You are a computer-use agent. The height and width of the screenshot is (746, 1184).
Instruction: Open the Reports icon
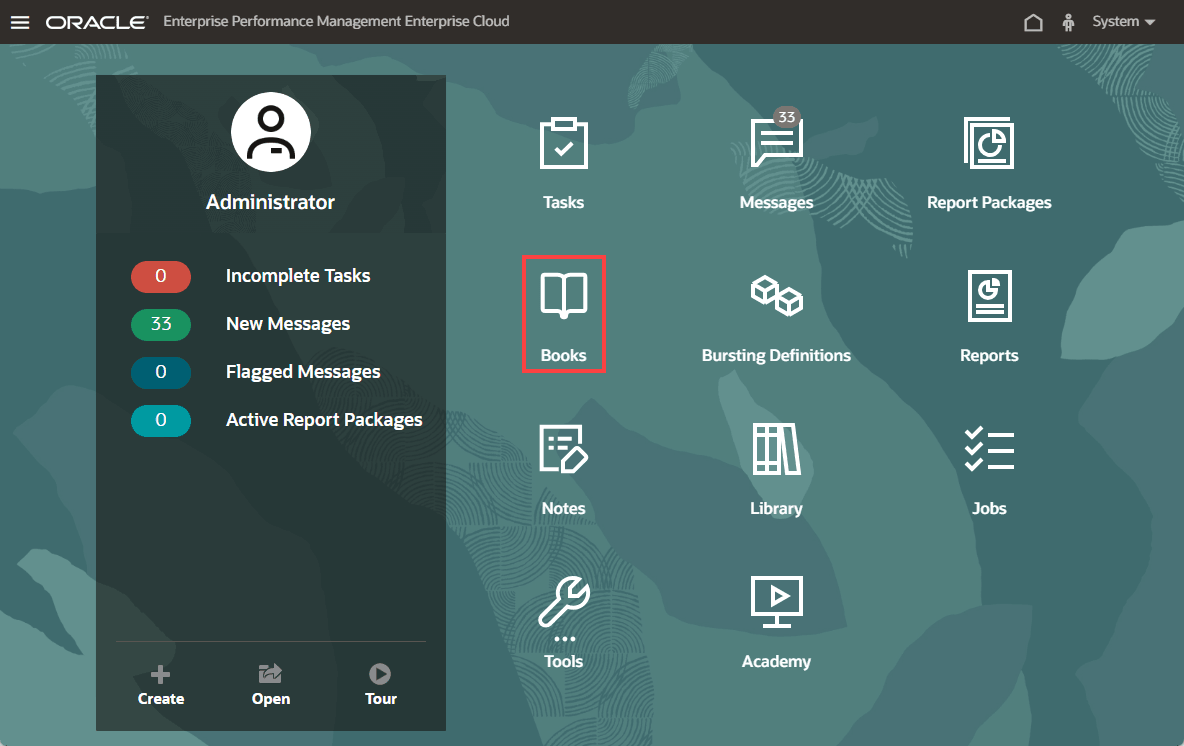989,296
